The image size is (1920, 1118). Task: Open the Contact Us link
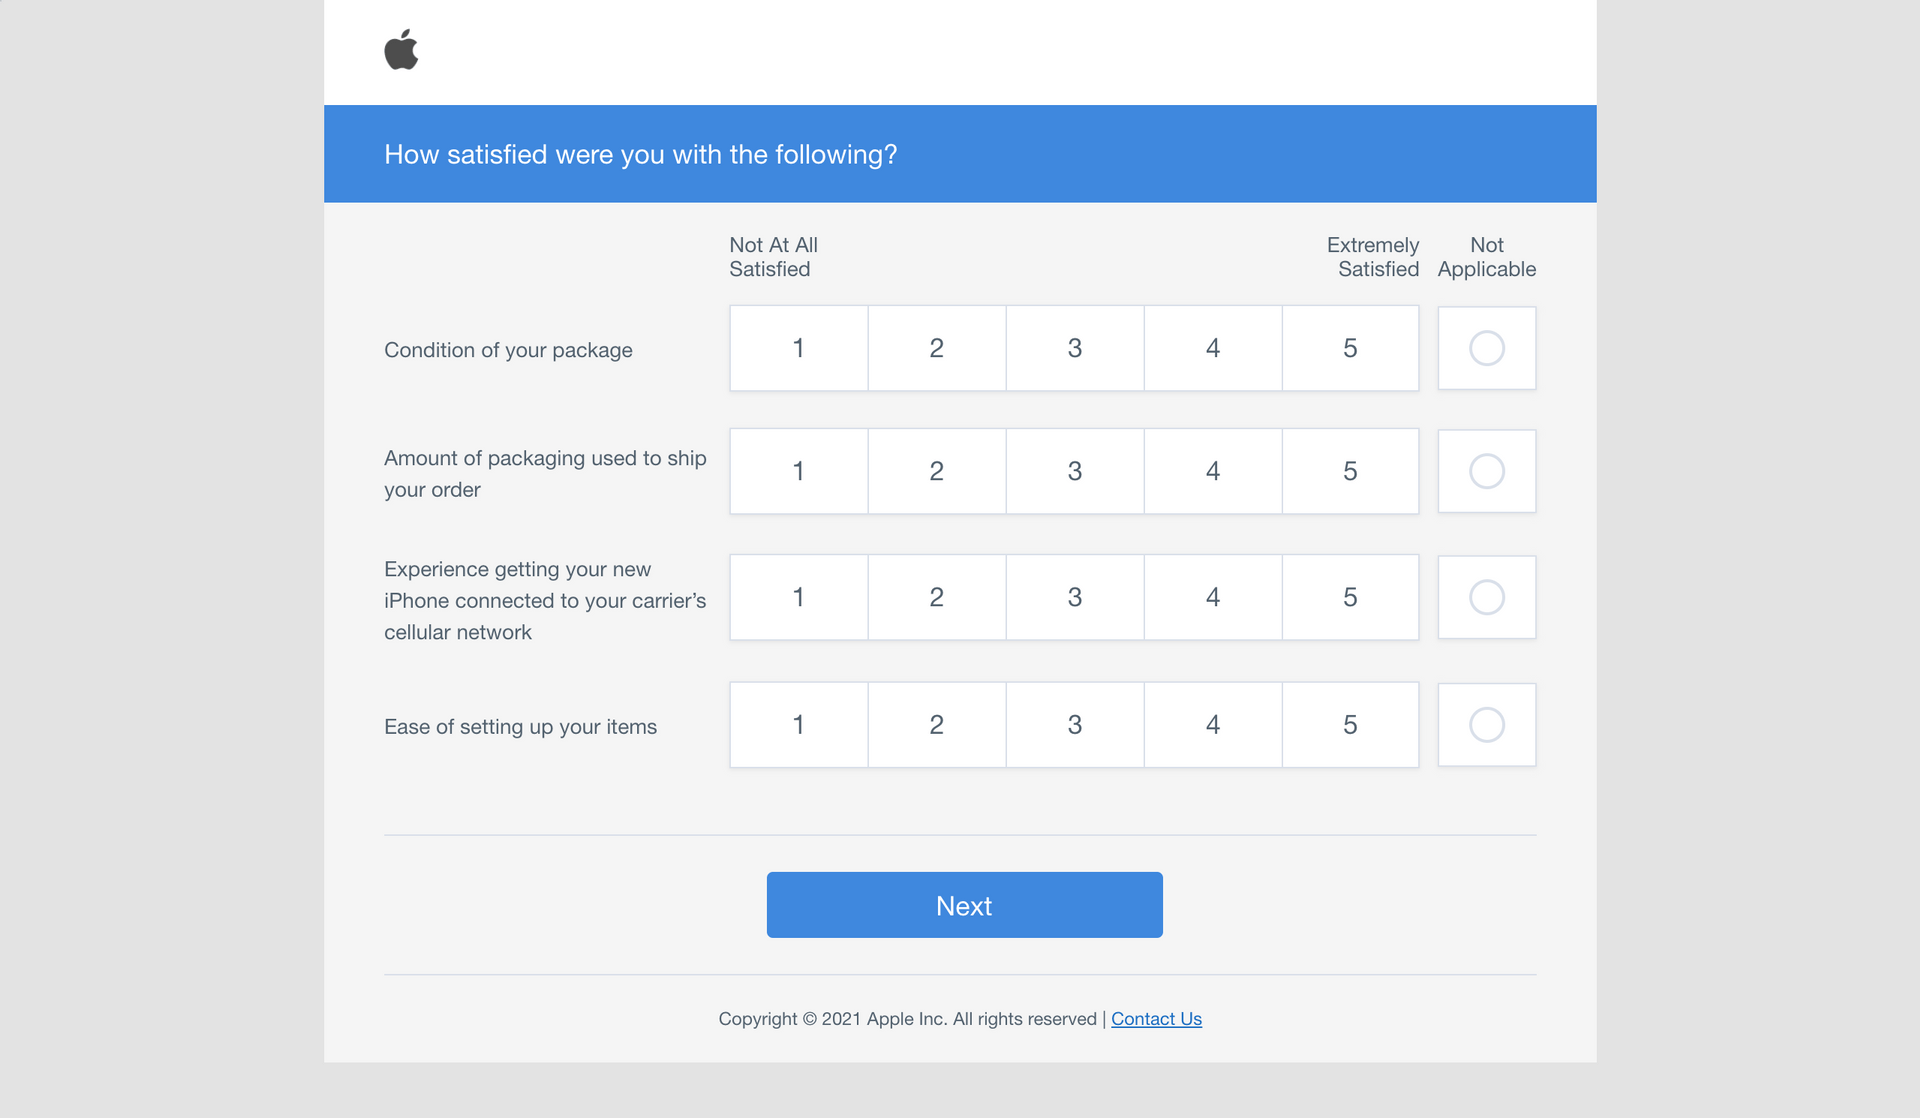(1156, 1018)
